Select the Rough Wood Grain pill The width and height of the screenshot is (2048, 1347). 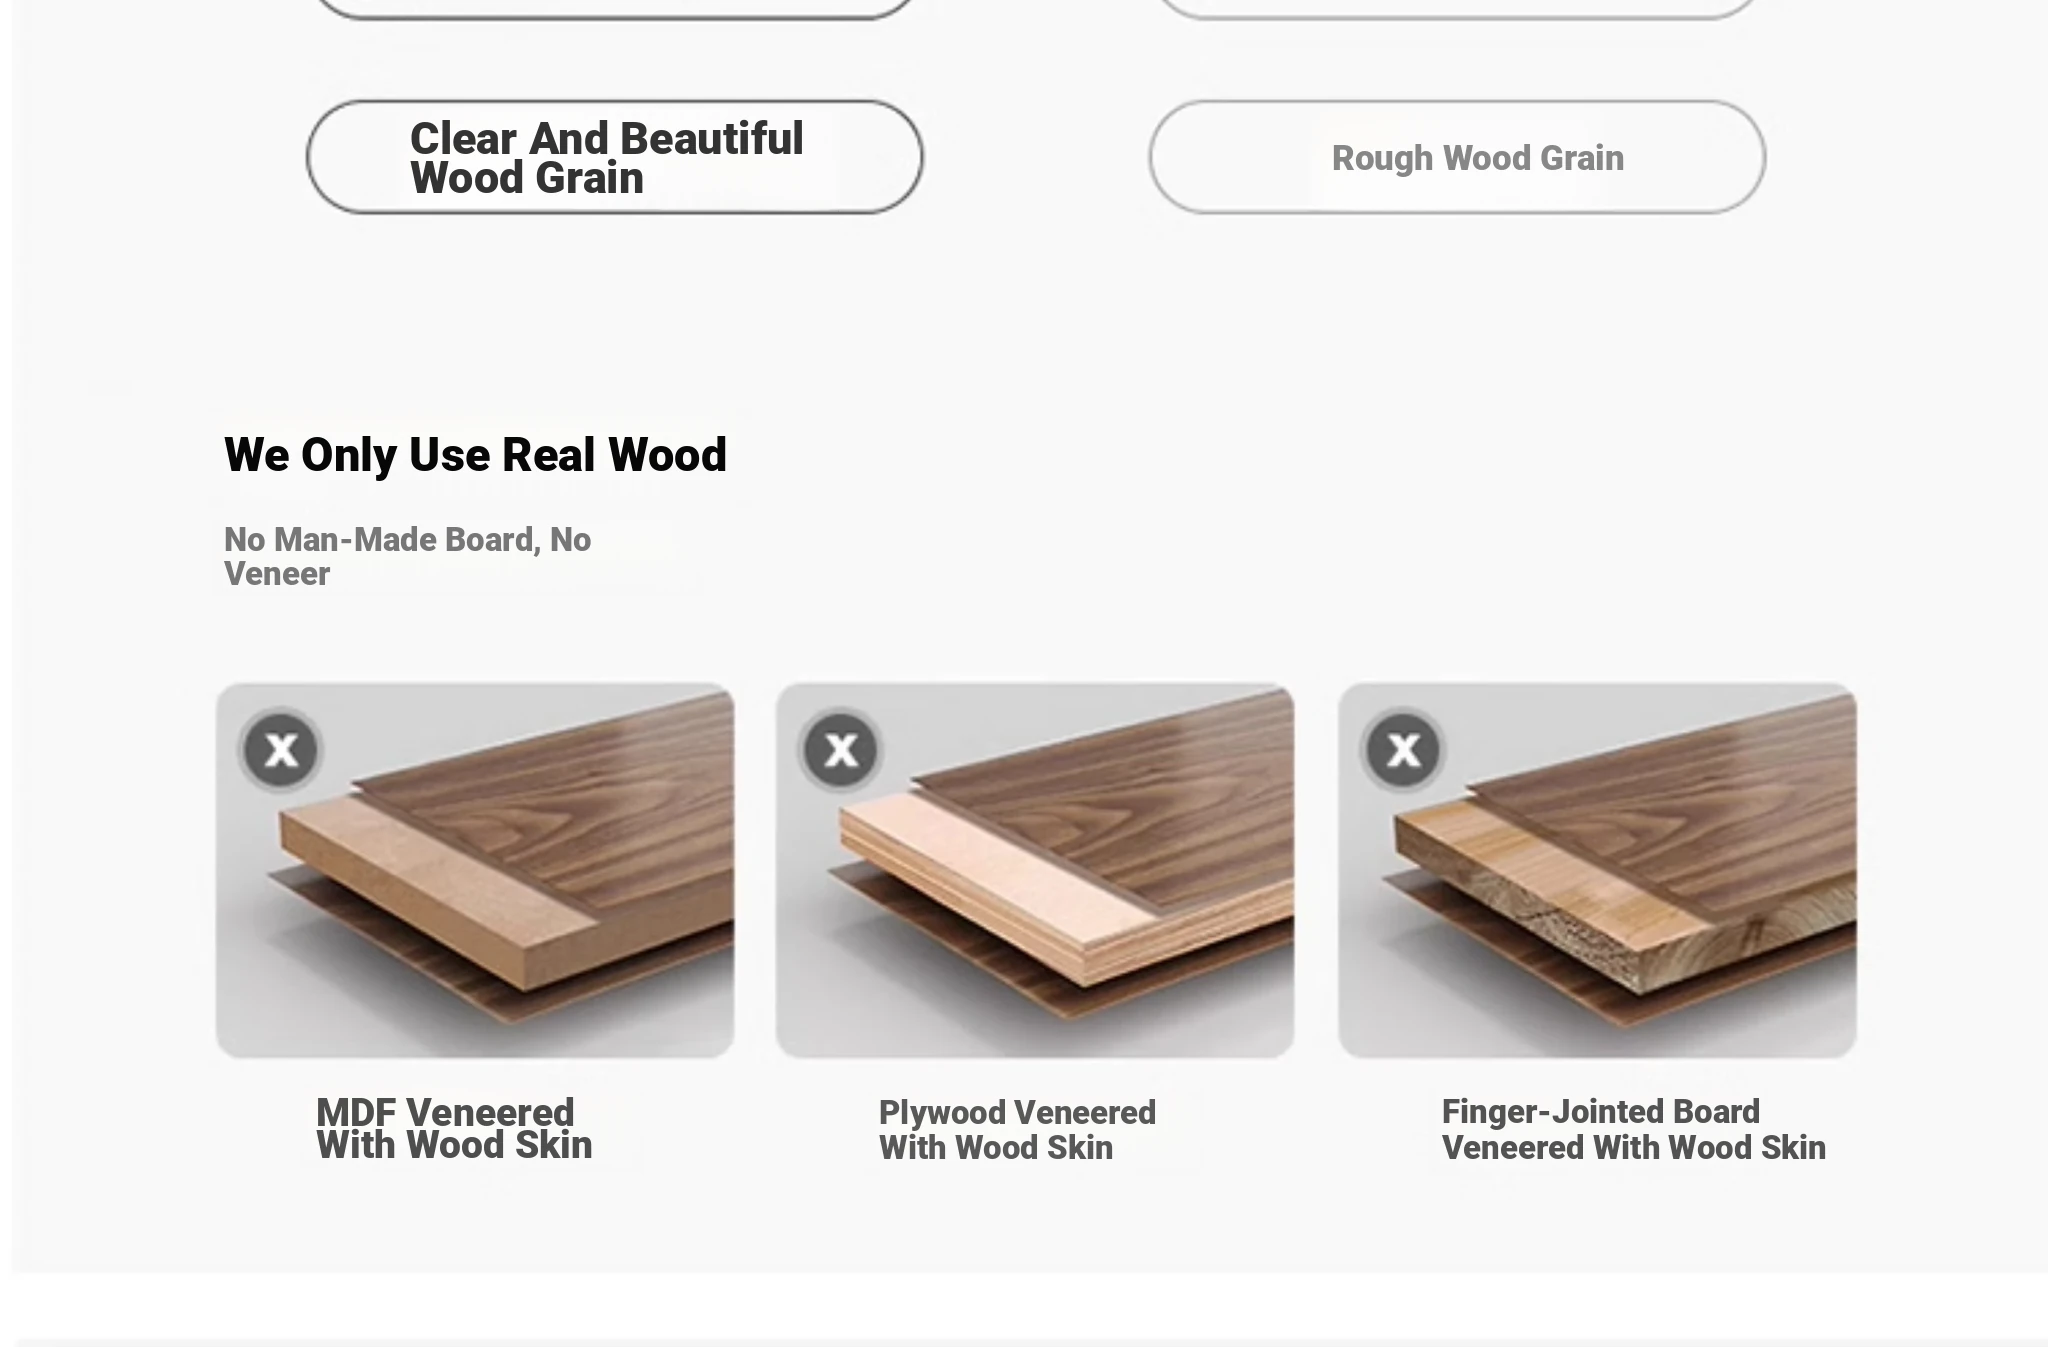click(x=1457, y=157)
